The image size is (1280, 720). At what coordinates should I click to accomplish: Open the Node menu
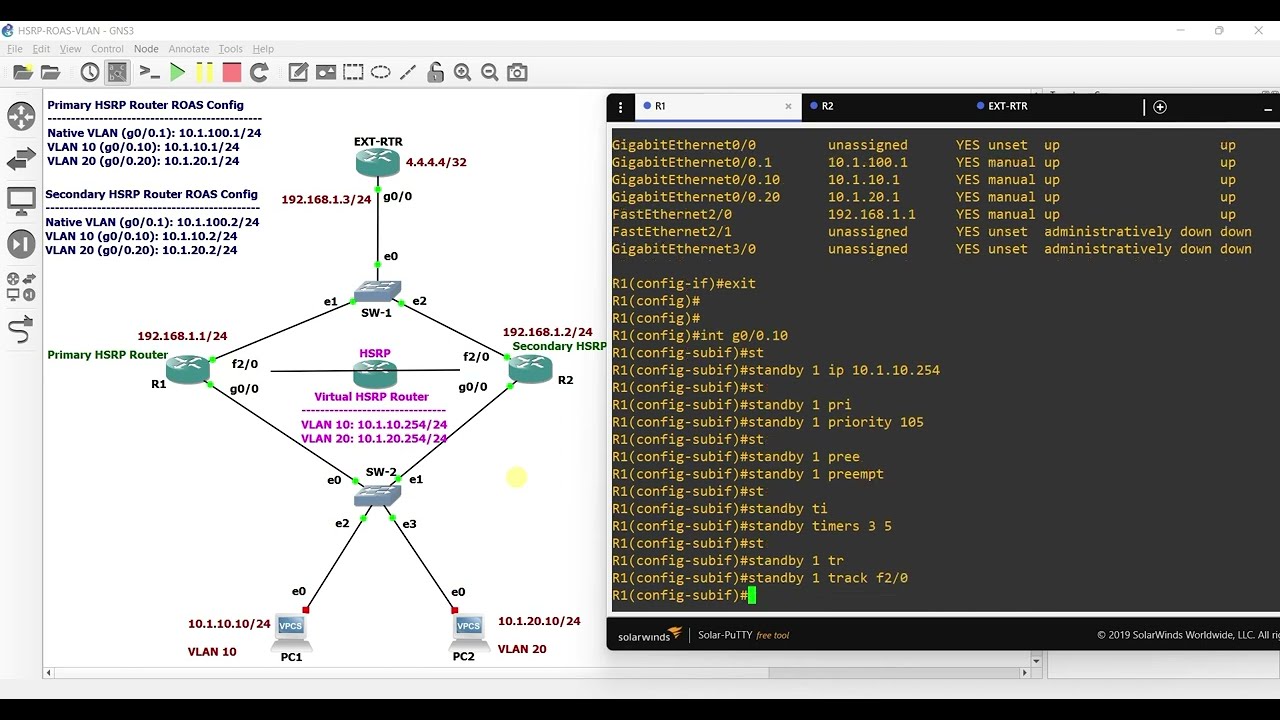[x=146, y=49]
